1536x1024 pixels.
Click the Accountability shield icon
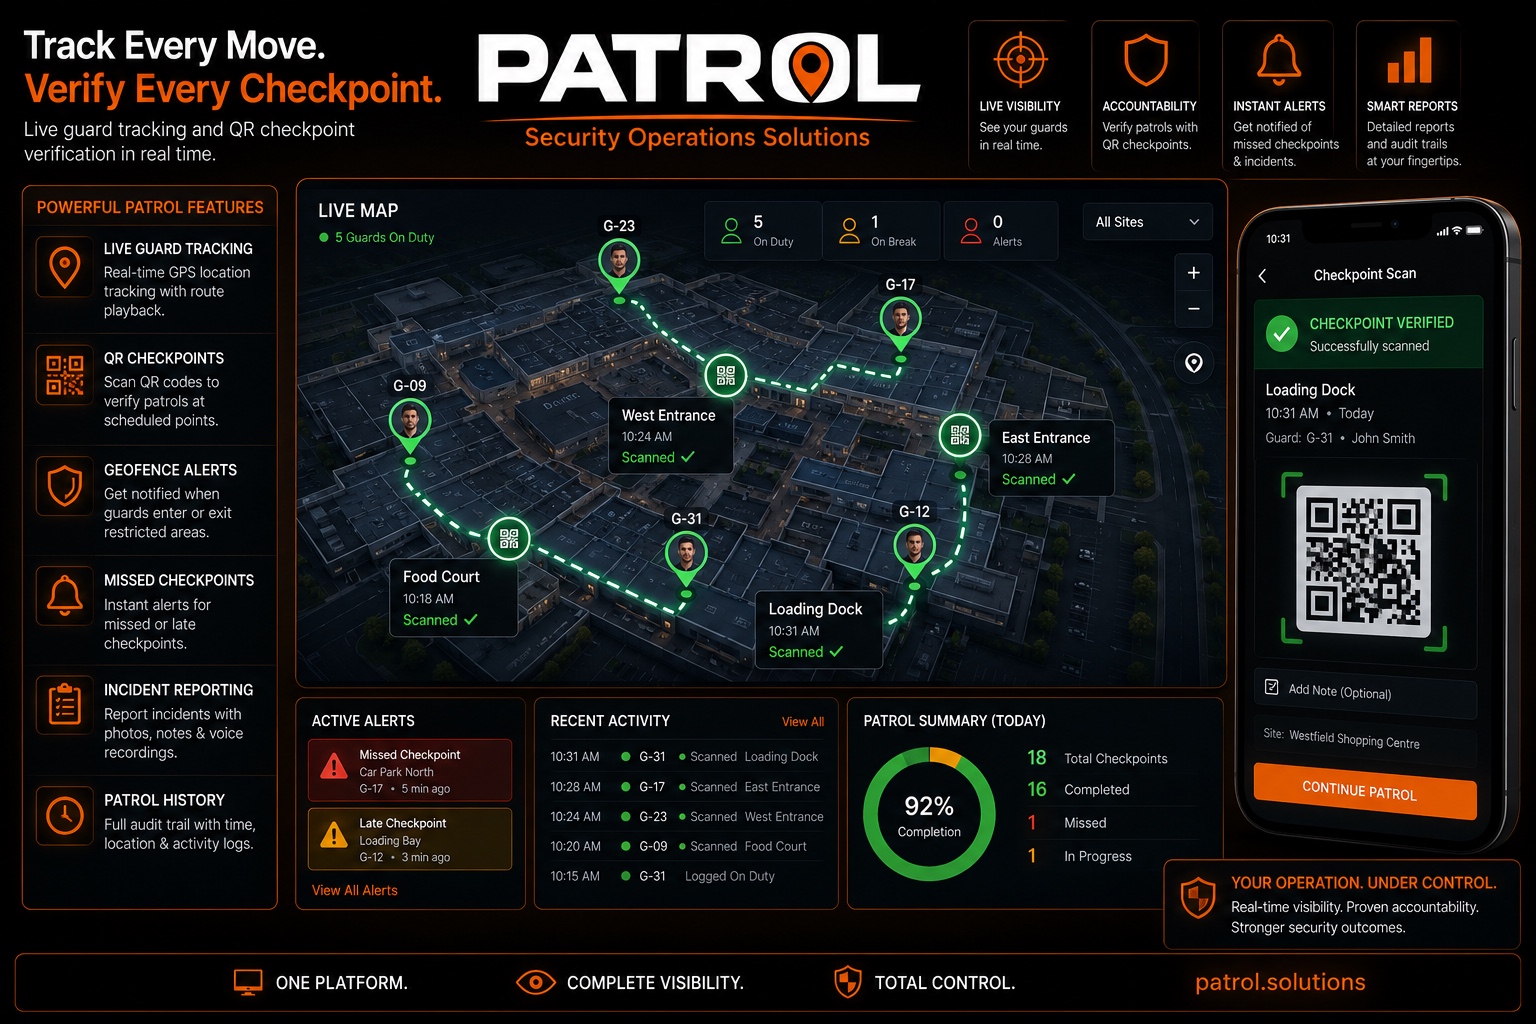(x=1146, y=60)
